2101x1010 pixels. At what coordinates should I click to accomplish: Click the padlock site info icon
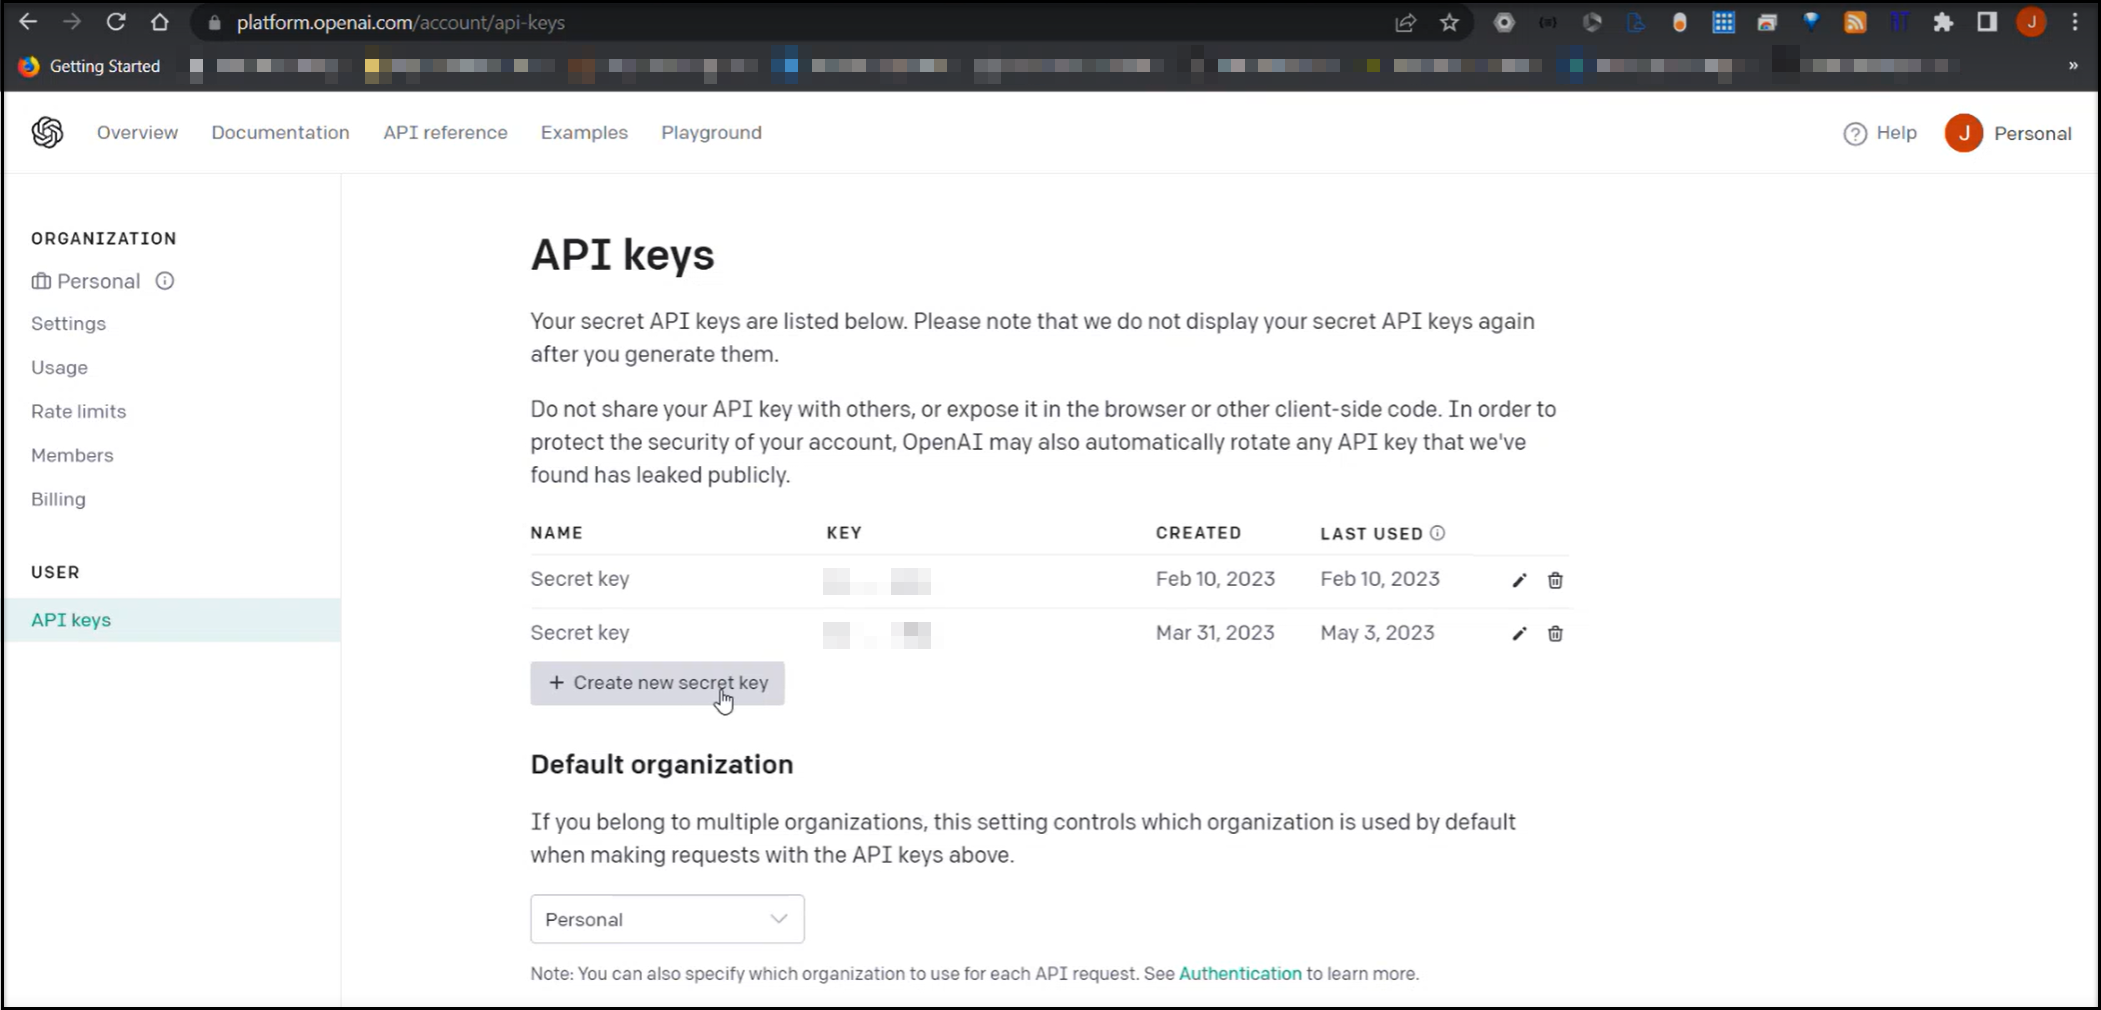pyautogui.click(x=214, y=22)
